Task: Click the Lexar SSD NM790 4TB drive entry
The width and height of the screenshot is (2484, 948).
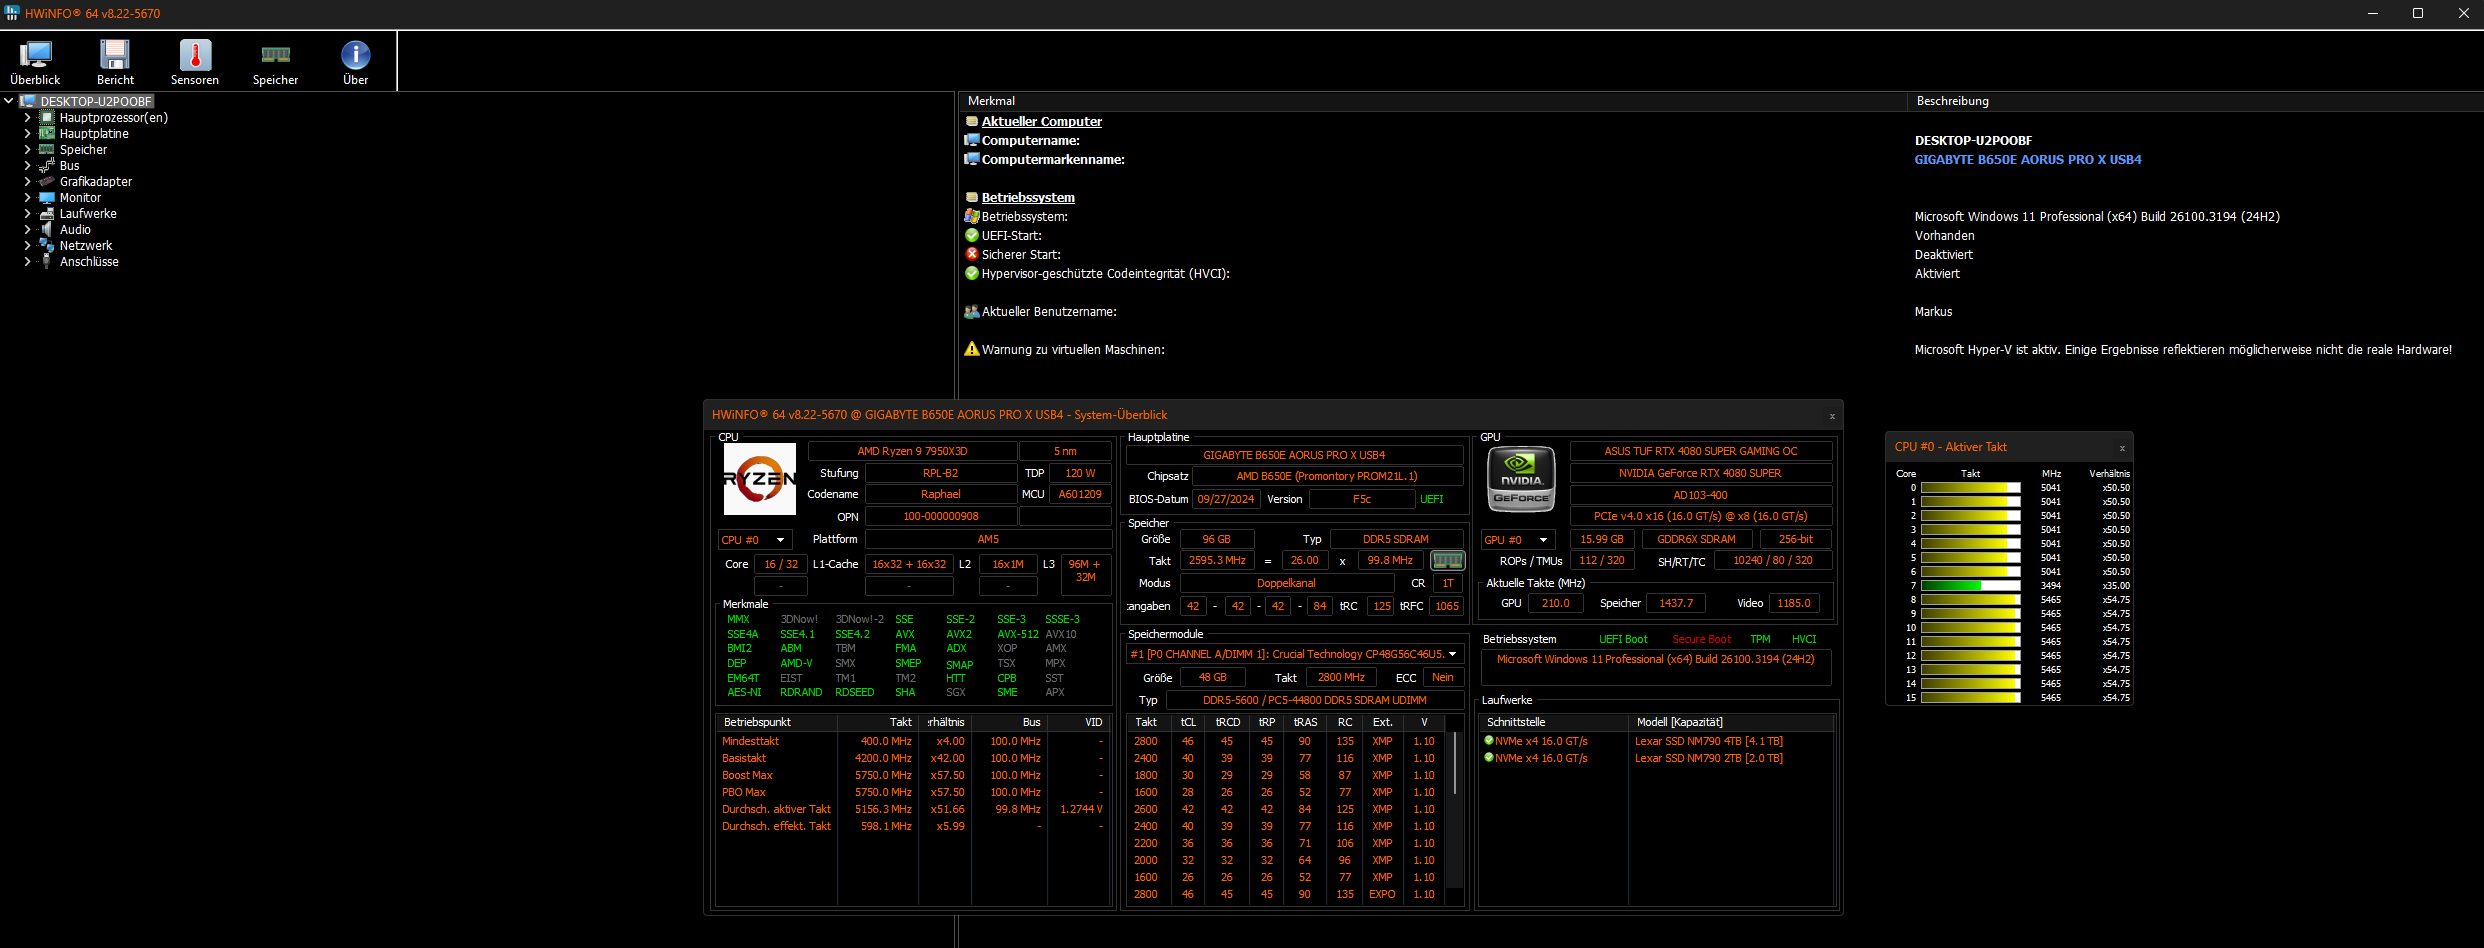Action: [x=1709, y=741]
